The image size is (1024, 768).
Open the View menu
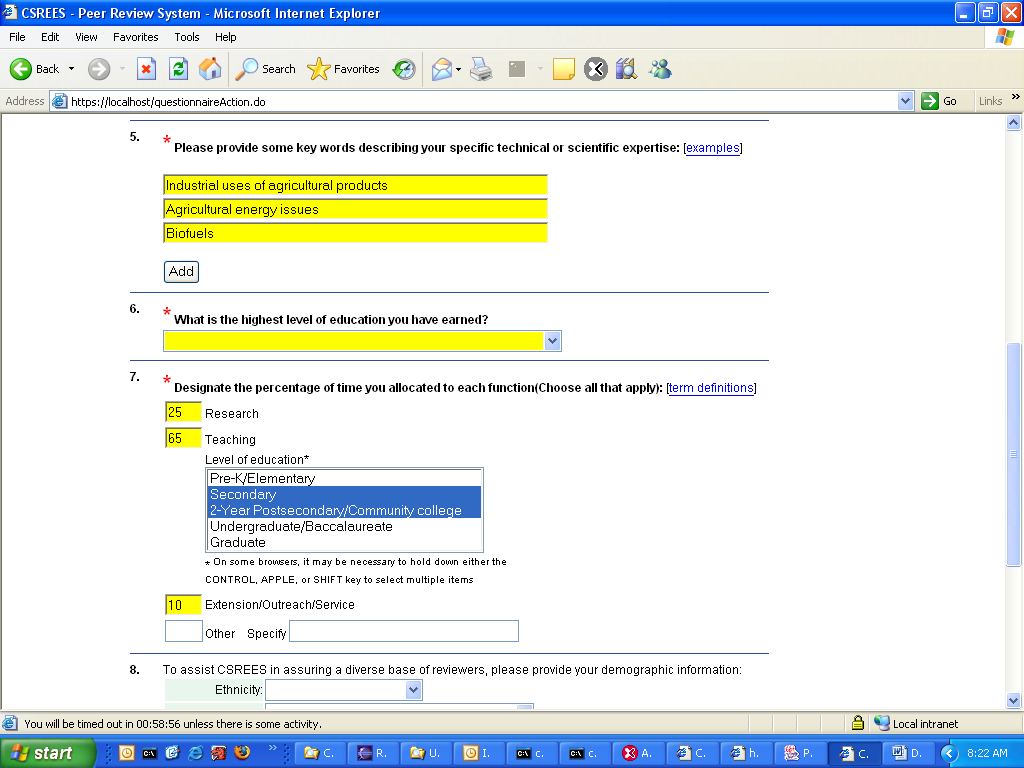coord(86,37)
